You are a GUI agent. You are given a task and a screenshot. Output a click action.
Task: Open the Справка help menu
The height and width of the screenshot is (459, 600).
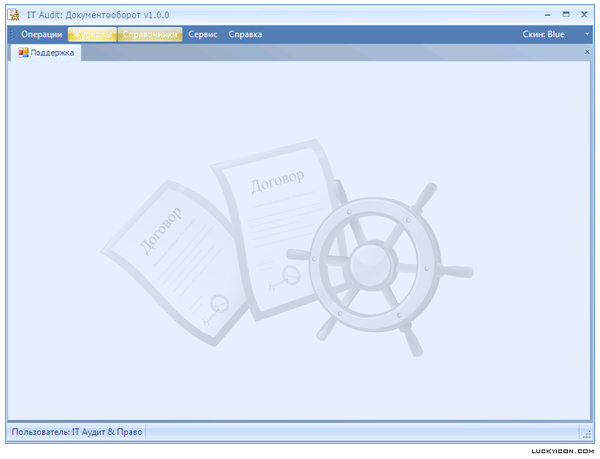click(x=245, y=34)
